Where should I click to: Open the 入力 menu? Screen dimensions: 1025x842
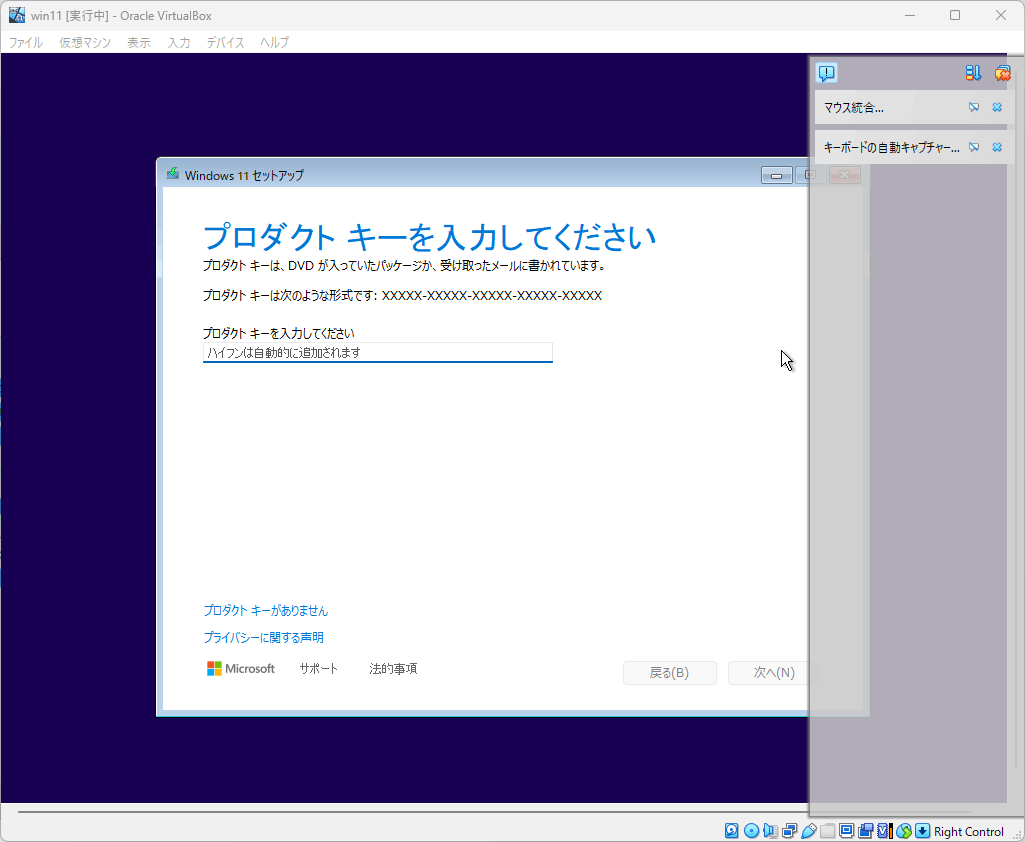pyautogui.click(x=178, y=42)
